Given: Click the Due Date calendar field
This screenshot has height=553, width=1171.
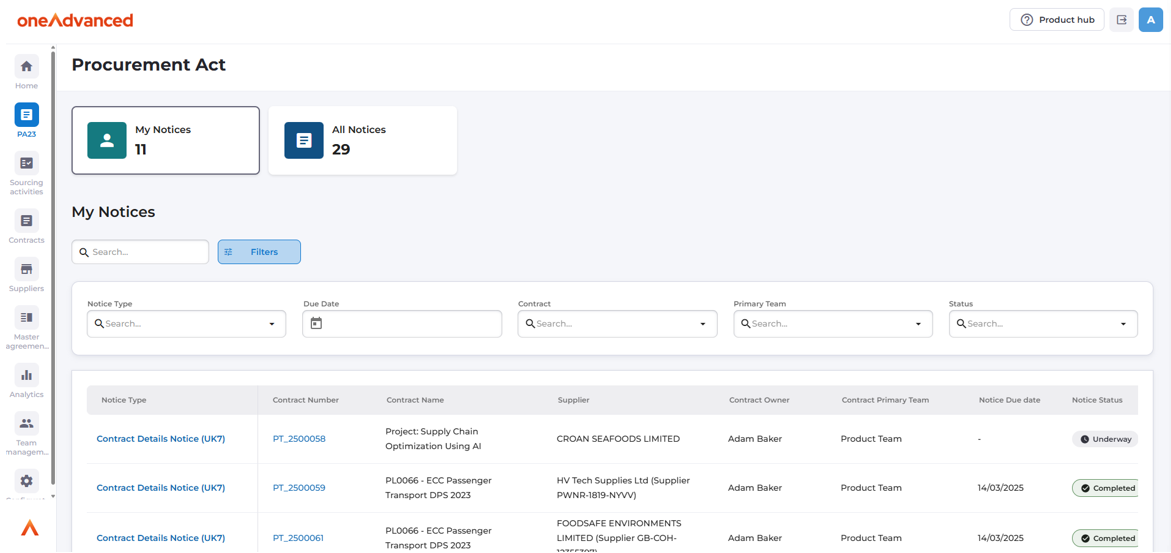Looking at the screenshot, I should [x=401, y=324].
